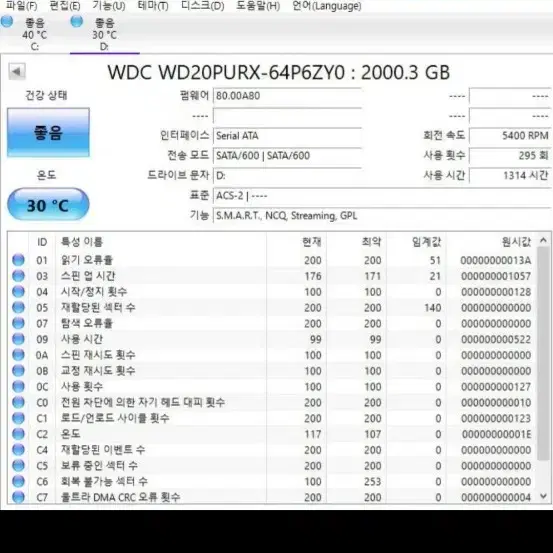The height and width of the screenshot is (553, 553).
Task: Click the status orb for C6 회복 불가능 섹터 수
Action: [18, 481]
